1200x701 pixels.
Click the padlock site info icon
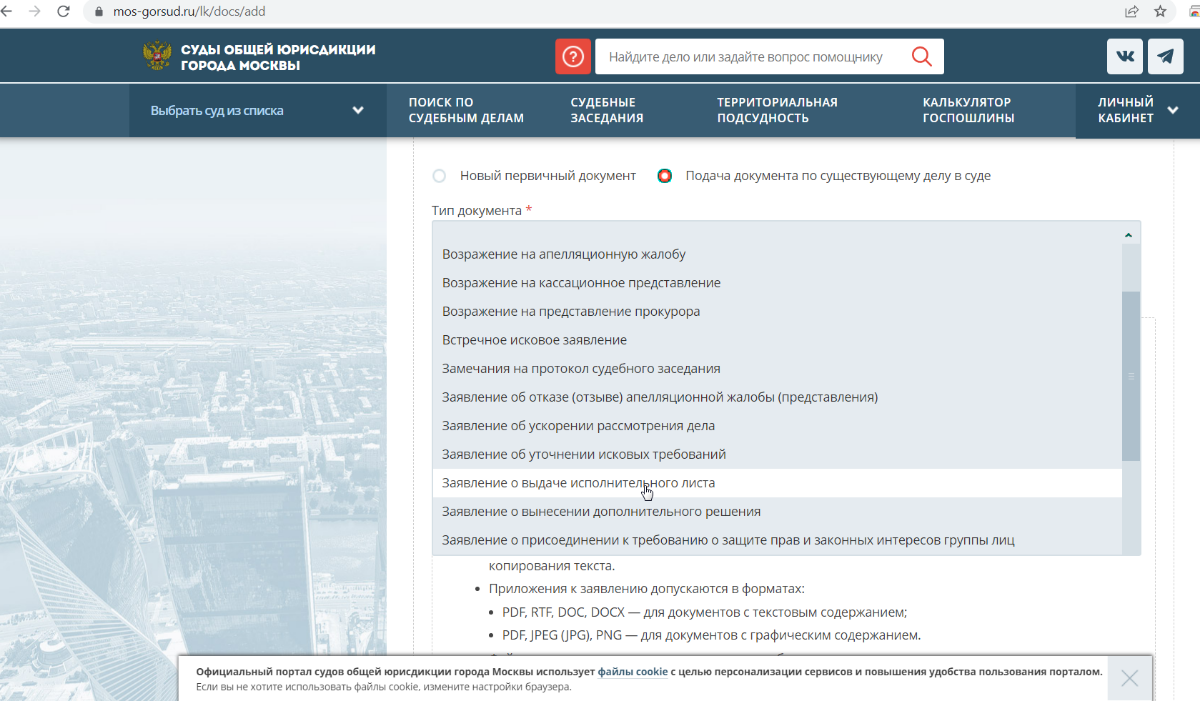pyautogui.click(x=99, y=12)
